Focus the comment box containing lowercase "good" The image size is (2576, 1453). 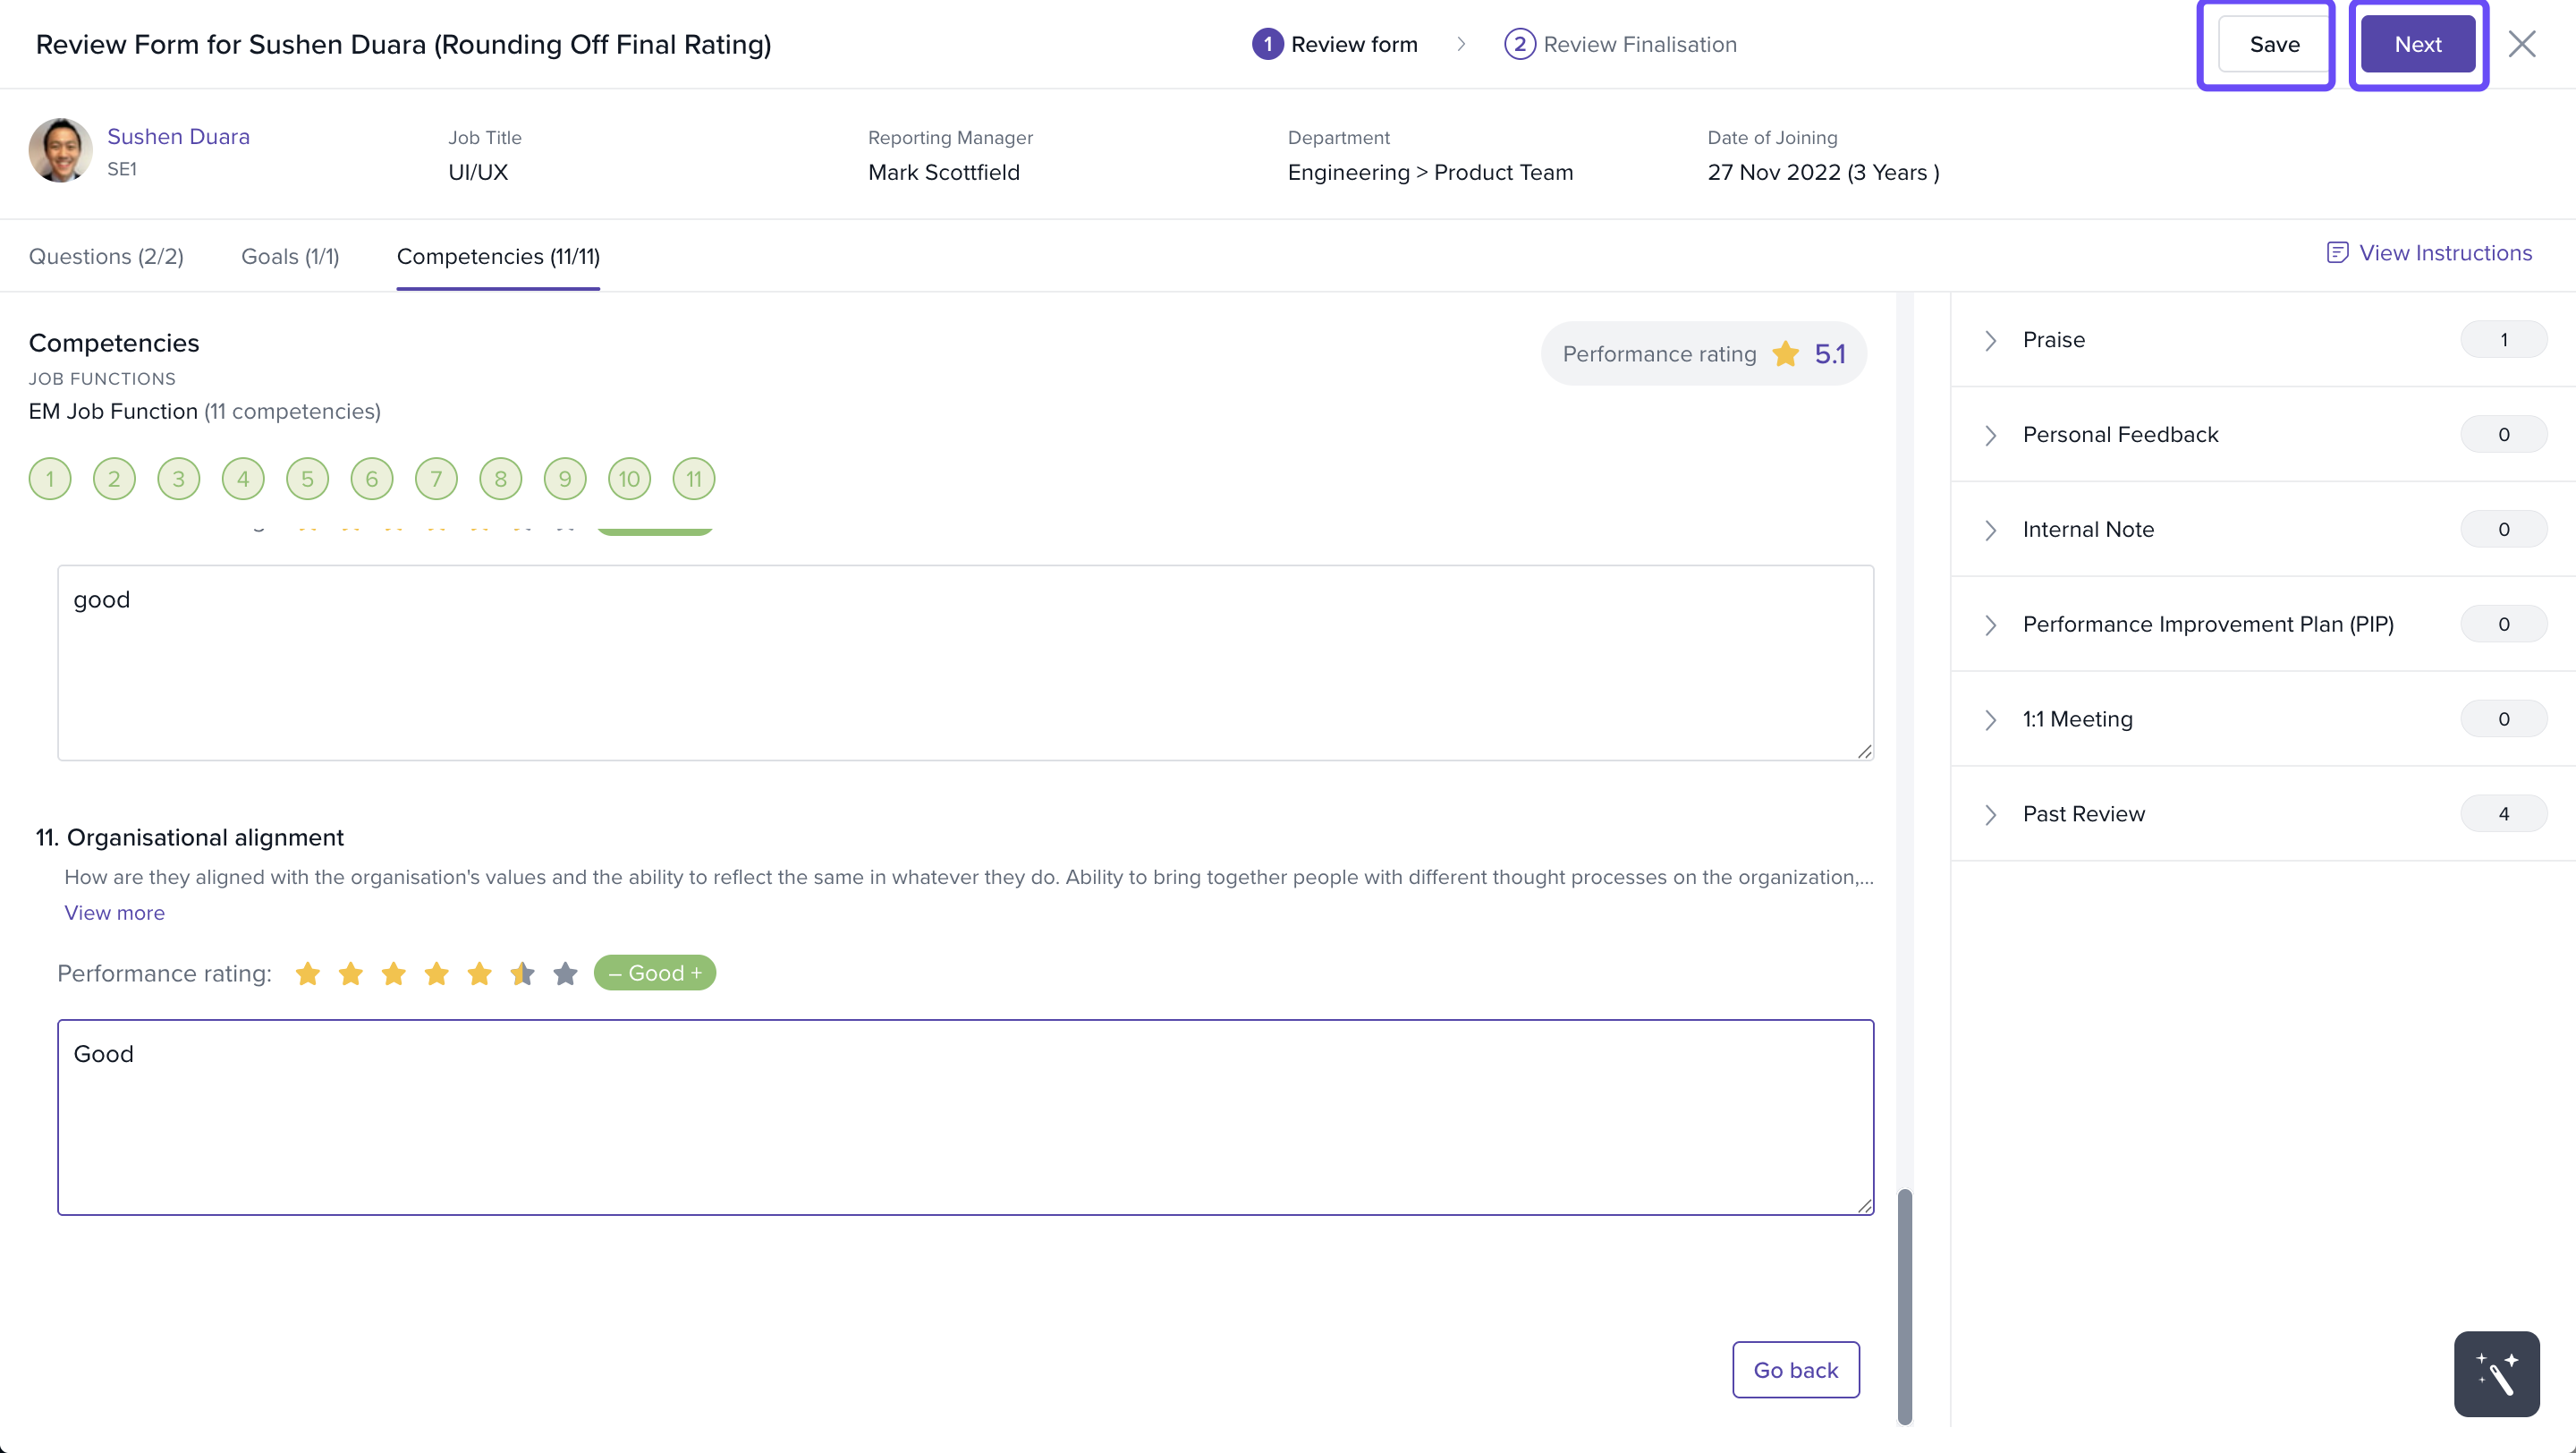click(965, 662)
